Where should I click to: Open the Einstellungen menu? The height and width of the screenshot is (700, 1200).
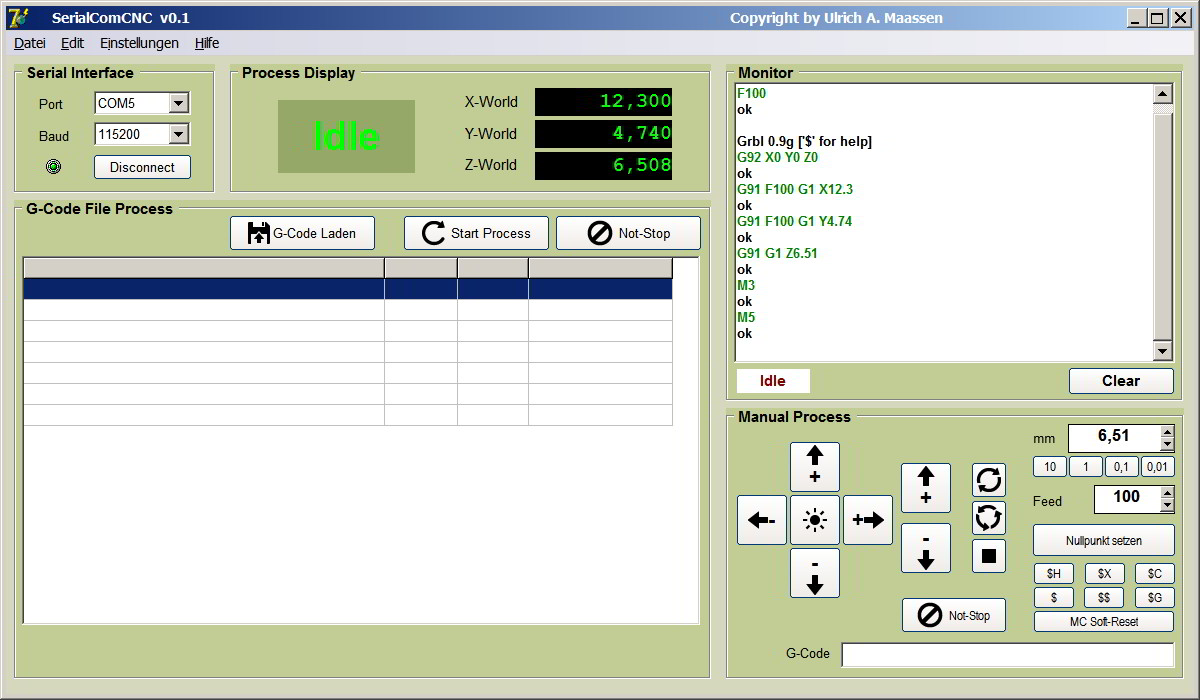coord(139,43)
